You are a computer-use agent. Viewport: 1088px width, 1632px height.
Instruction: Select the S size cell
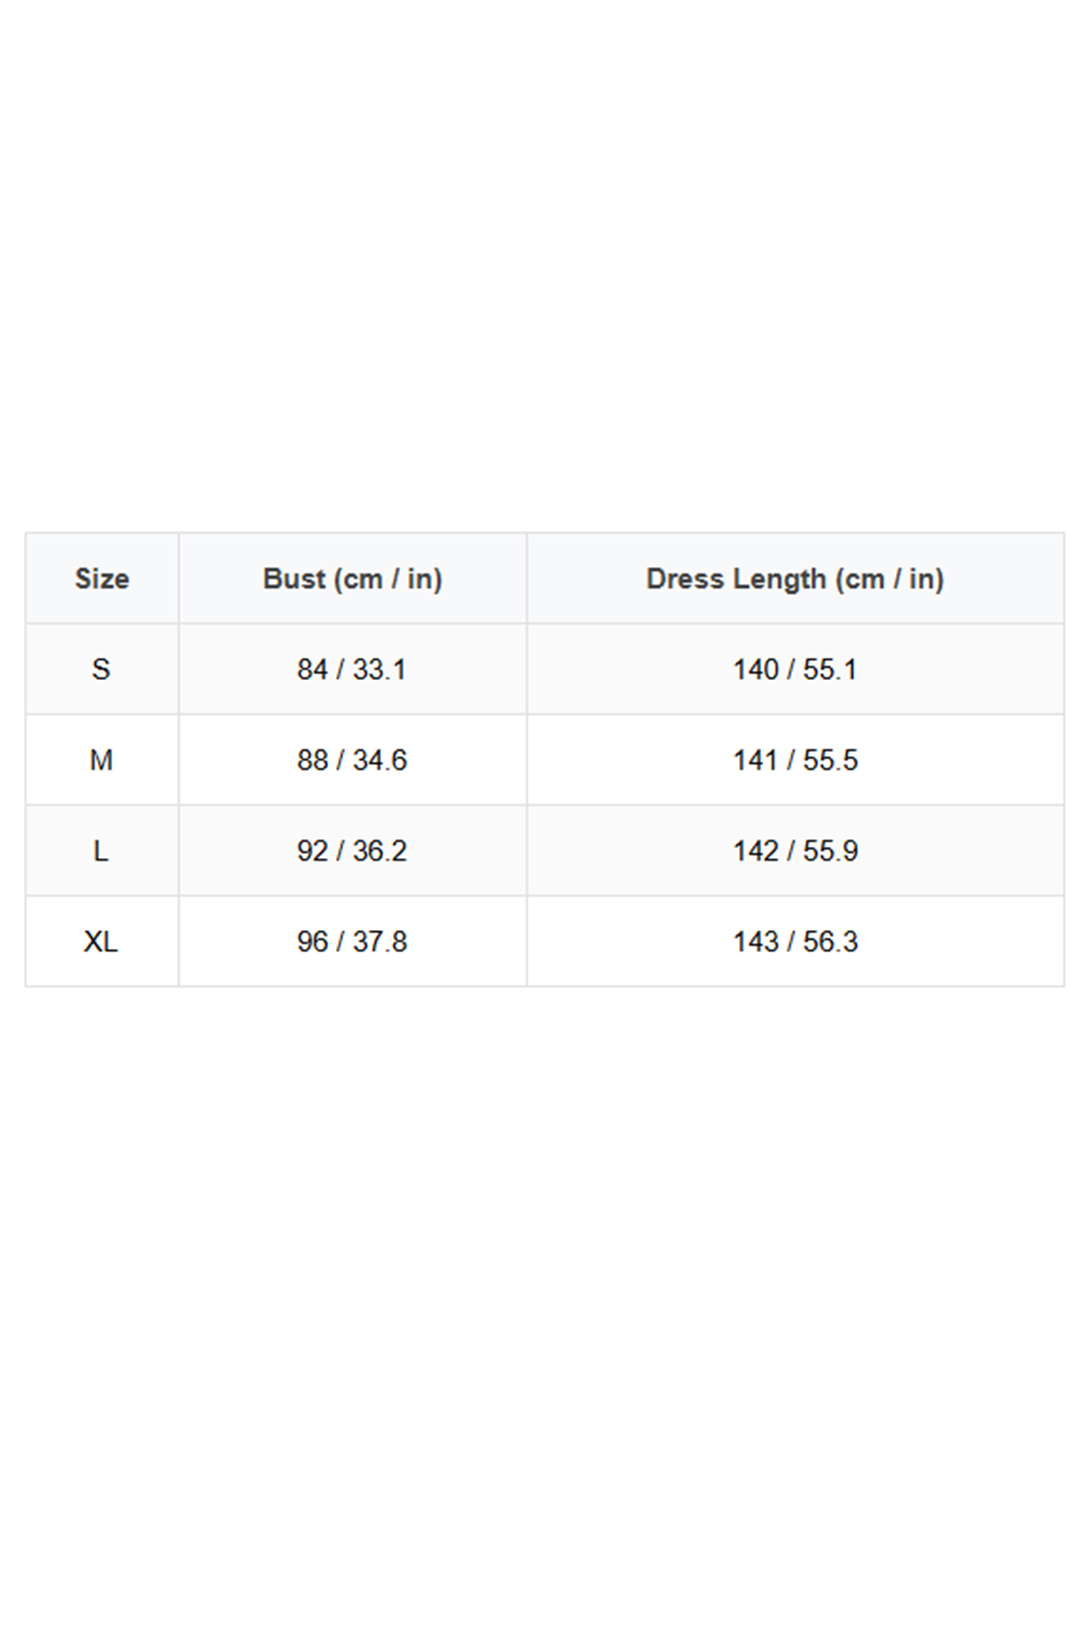tap(101, 670)
